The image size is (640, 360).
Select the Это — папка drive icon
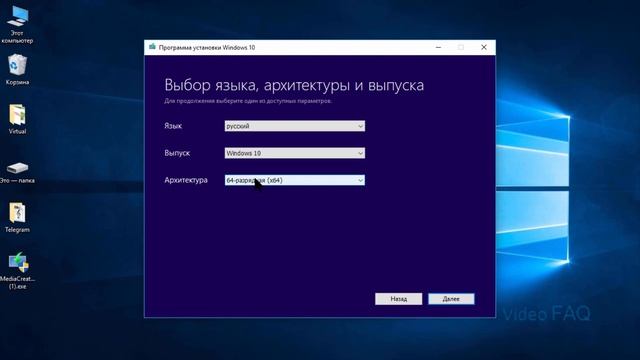(17, 172)
